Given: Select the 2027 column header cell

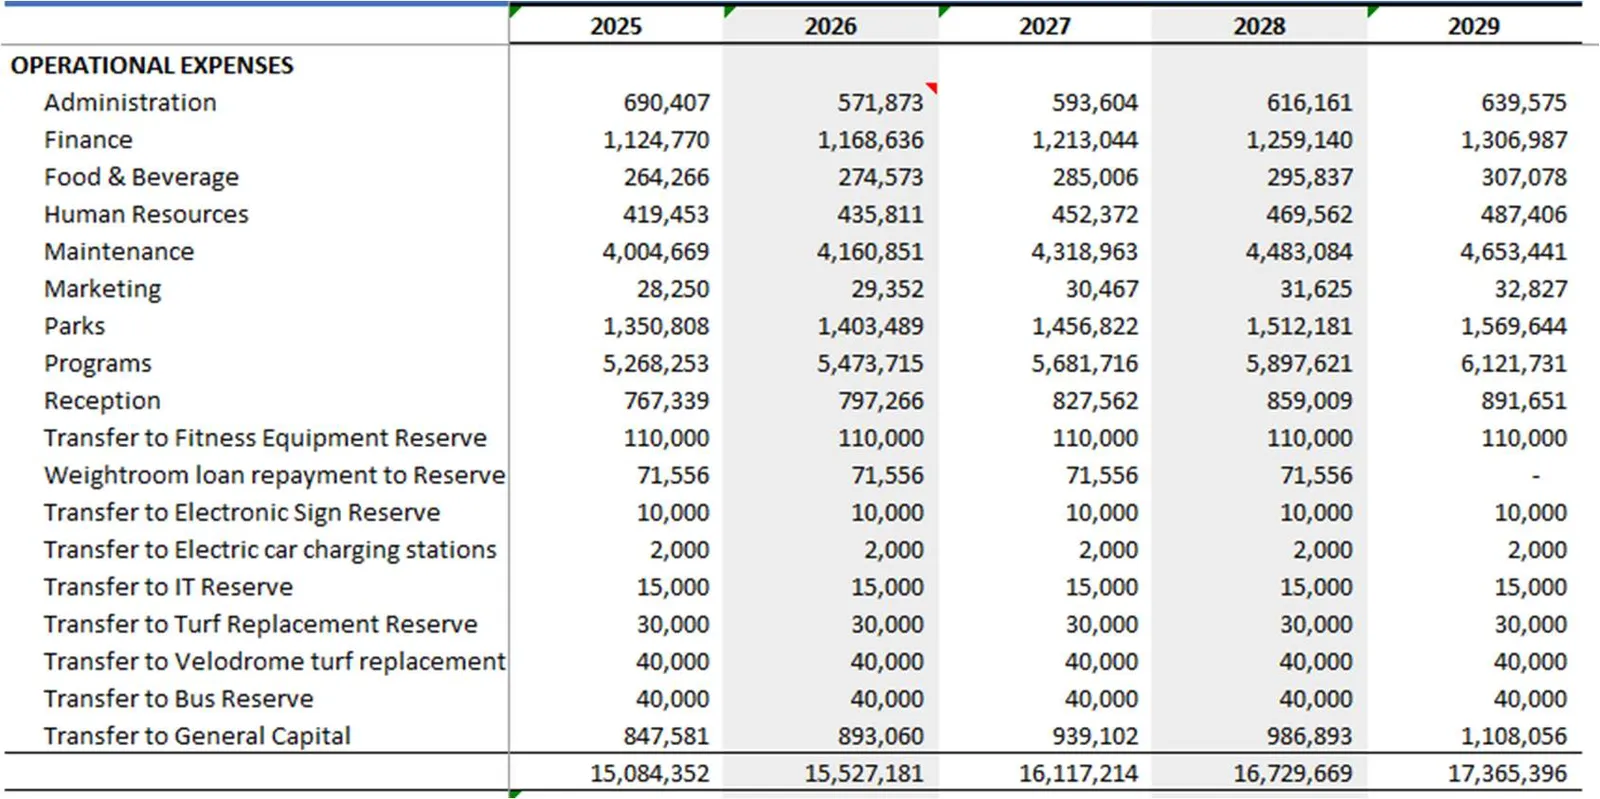Looking at the screenshot, I should coord(1045,26).
